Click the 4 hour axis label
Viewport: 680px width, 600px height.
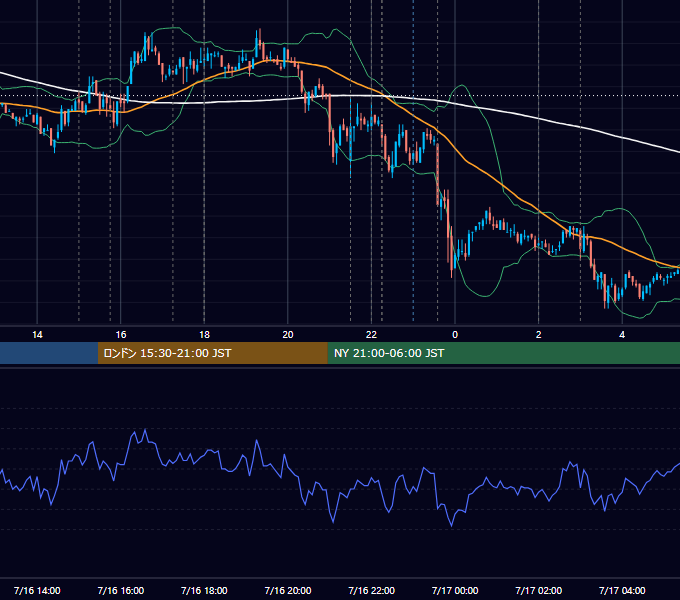pos(622,335)
